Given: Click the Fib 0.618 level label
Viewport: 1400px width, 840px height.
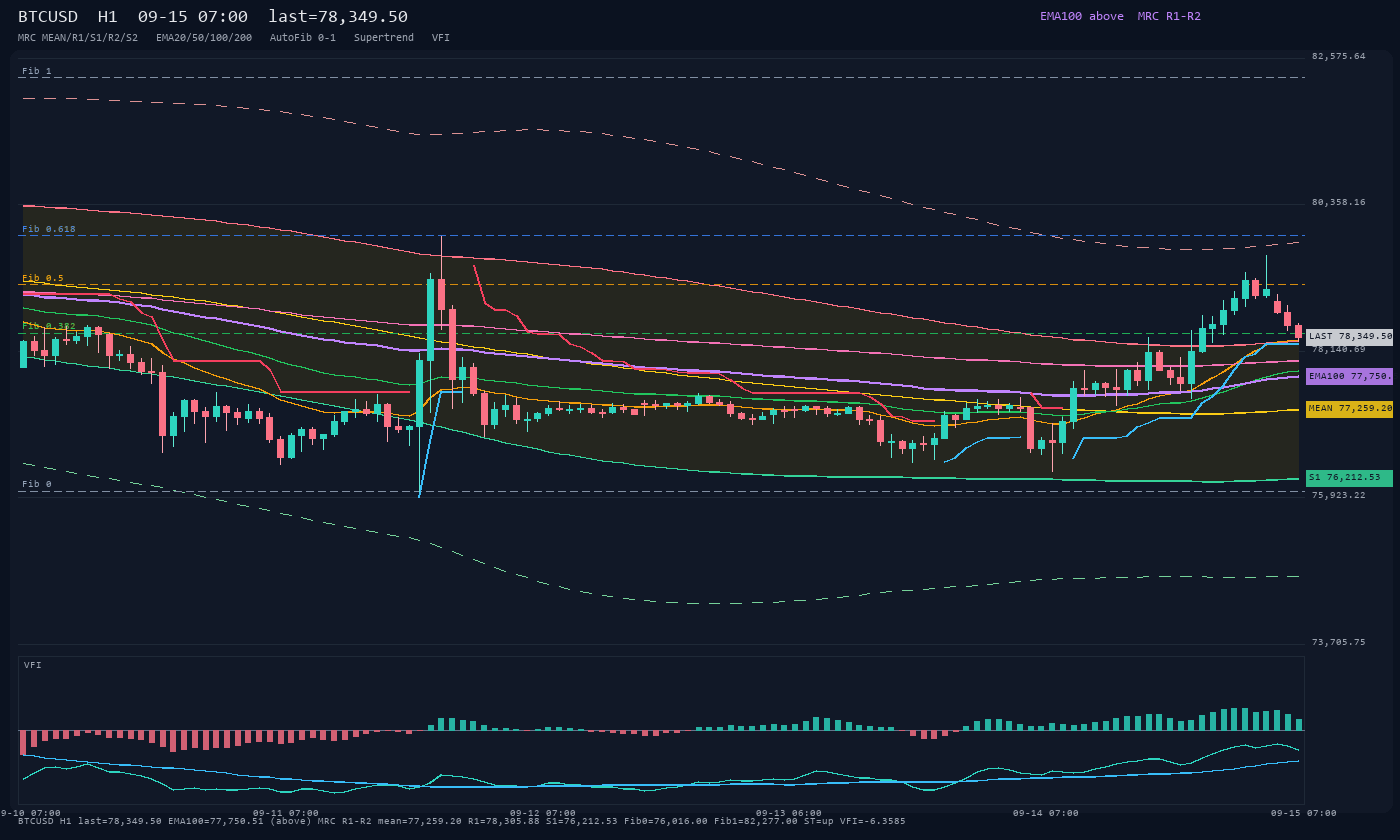Looking at the screenshot, I should click(49, 229).
